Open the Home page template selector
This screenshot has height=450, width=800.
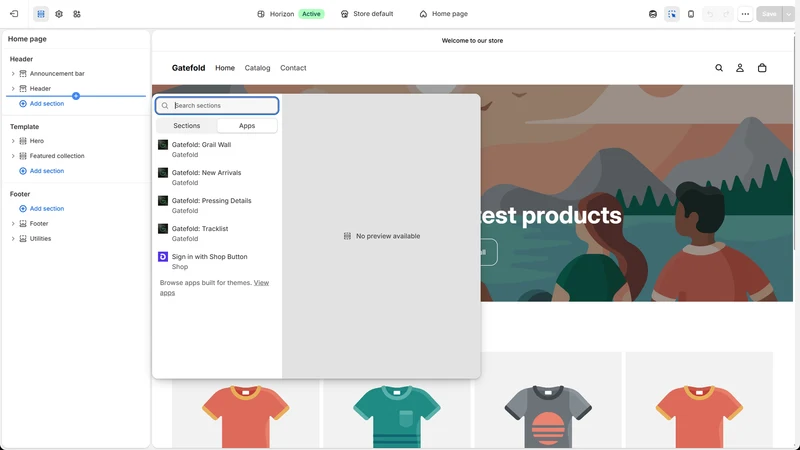tap(443, 14)
